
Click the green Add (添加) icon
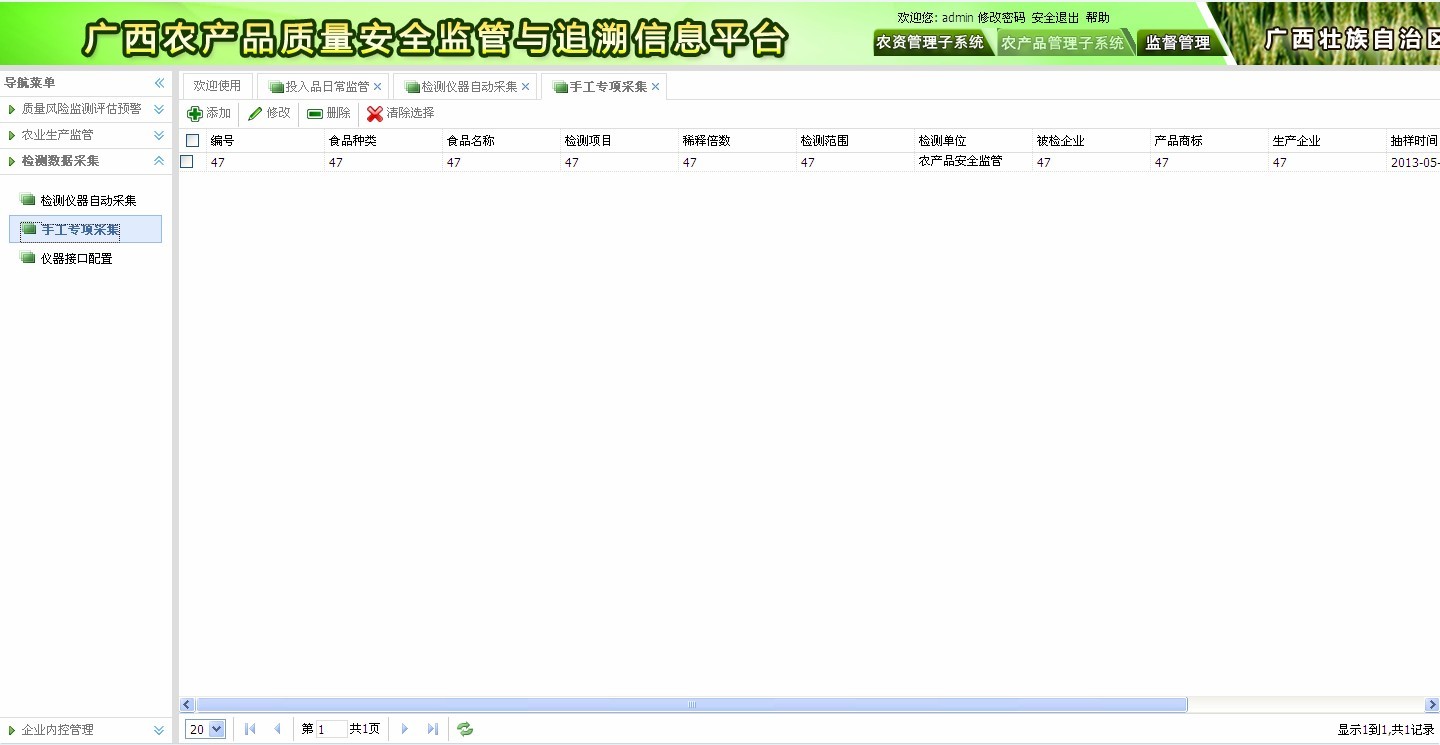(195, 114)
